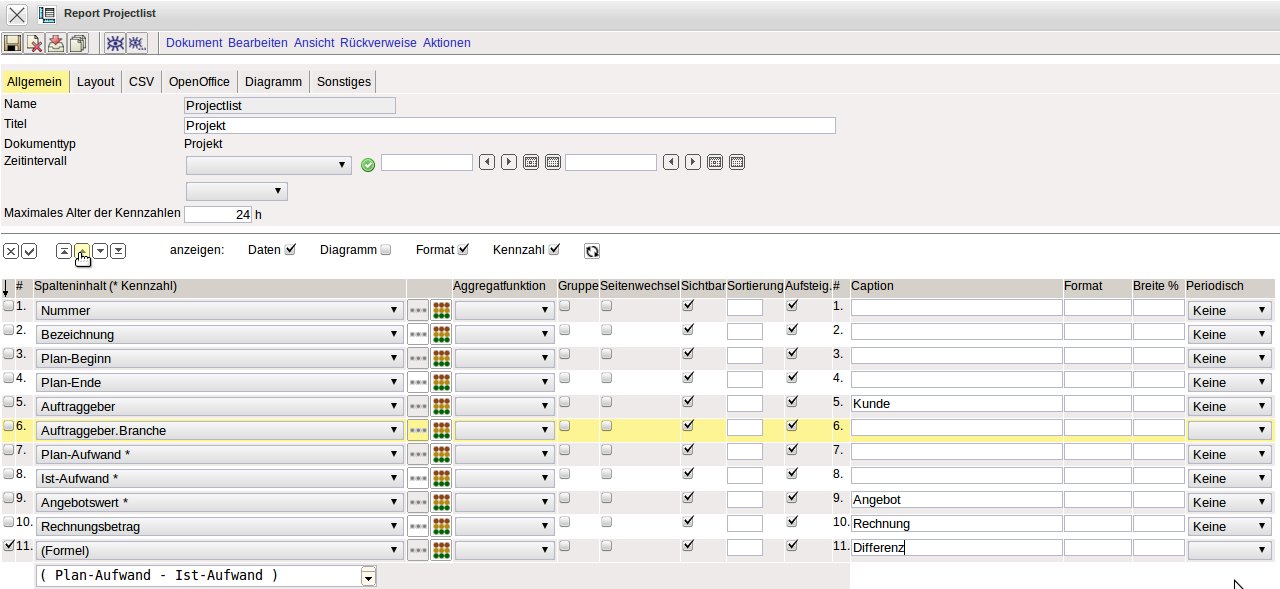Viewport: 1280px width, 589px height.
Task: Expand the Zeitintervall dropdown
Action: [x=268, y=164]
